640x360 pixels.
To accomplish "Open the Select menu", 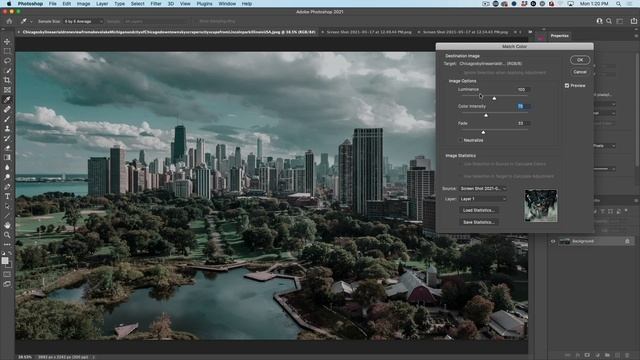I will tap(138, 4).
